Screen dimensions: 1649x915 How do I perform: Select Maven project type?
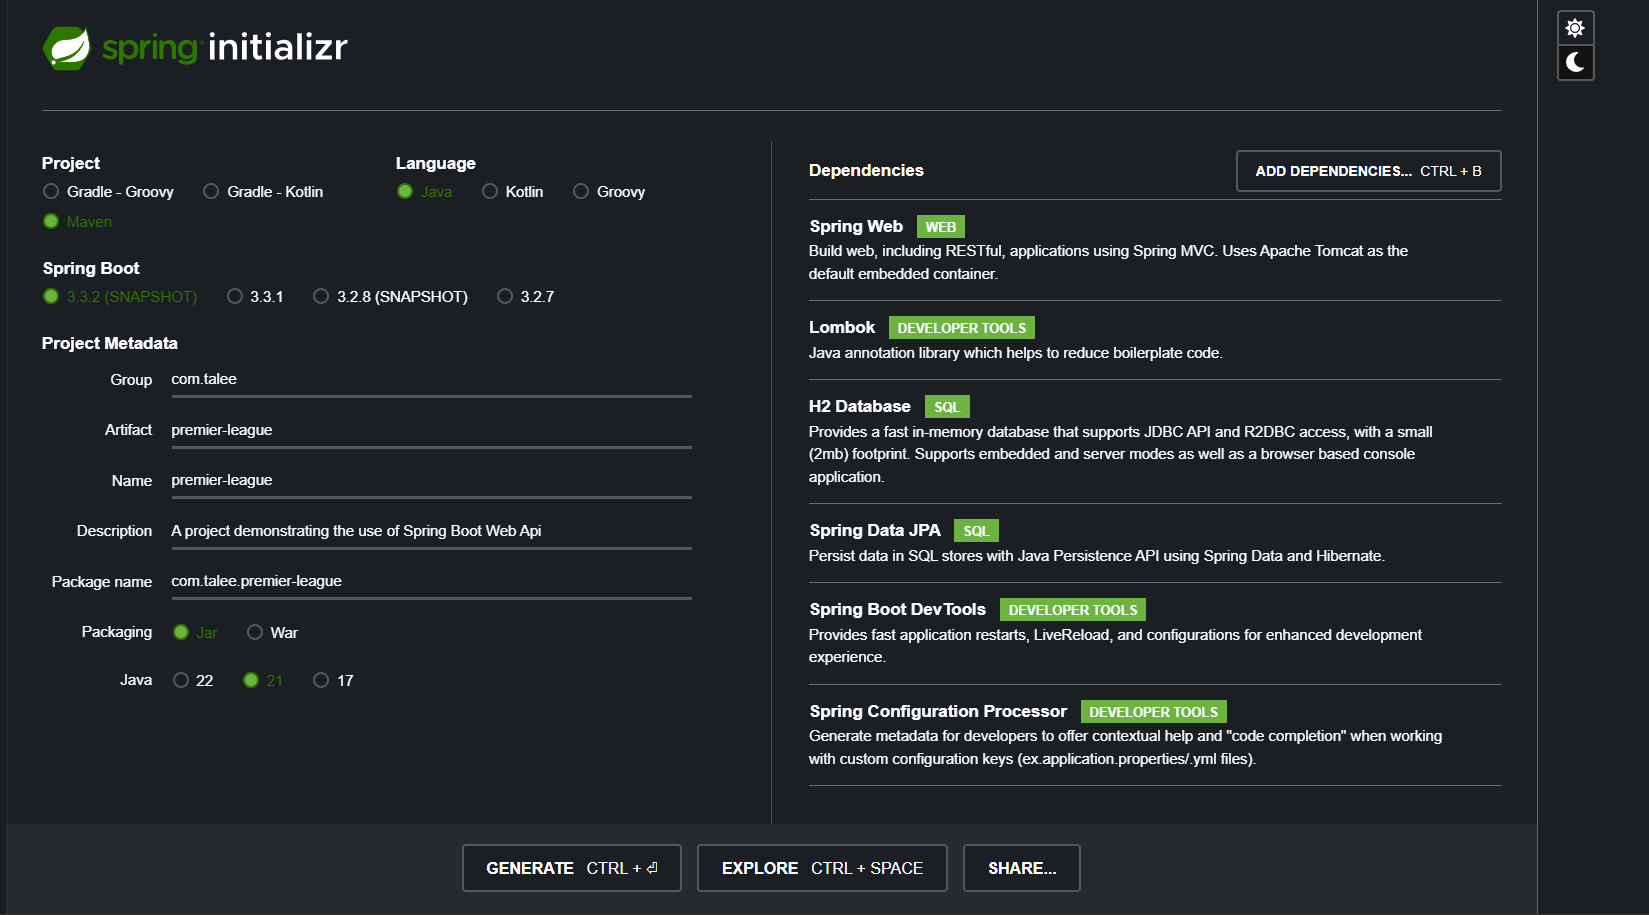tap(77, 222)
